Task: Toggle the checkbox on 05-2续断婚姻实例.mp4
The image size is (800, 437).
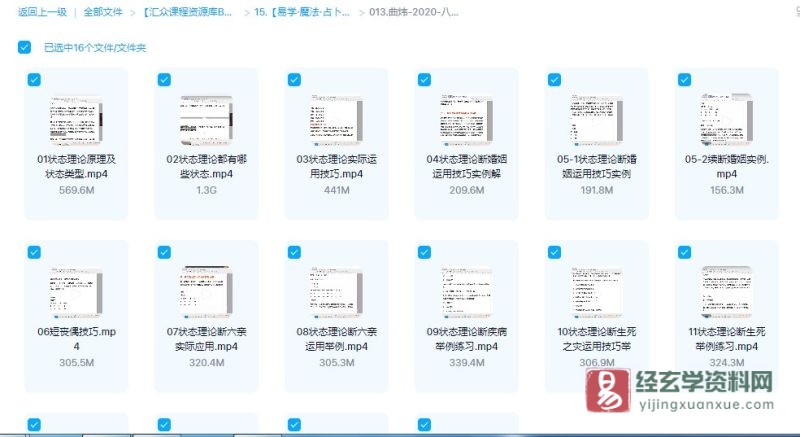Action: (x=684, y=80)
